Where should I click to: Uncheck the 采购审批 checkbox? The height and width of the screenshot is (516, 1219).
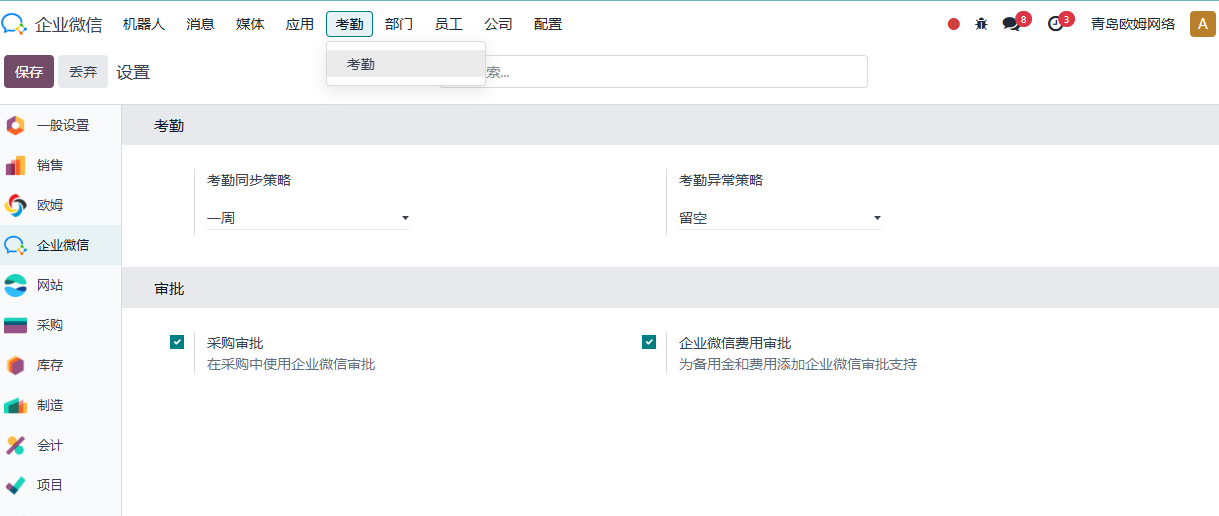tap(177, 342)
